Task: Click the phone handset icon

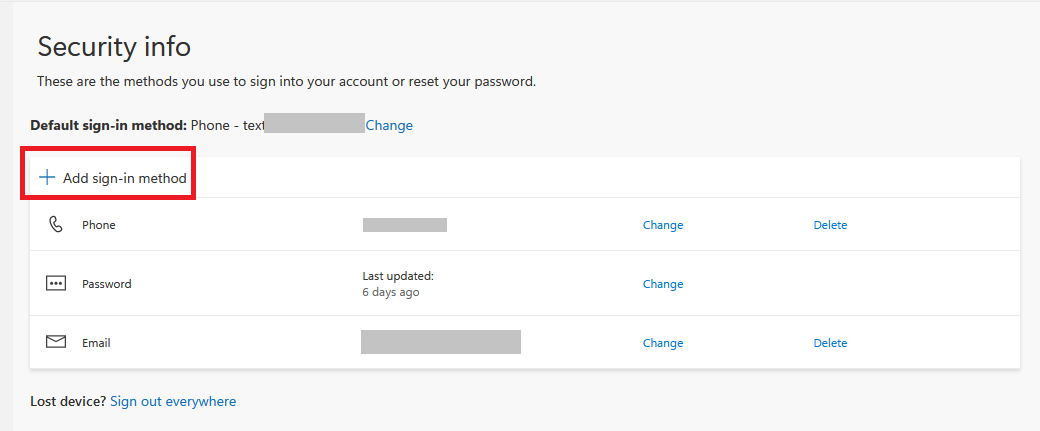Action: point(56,225)
